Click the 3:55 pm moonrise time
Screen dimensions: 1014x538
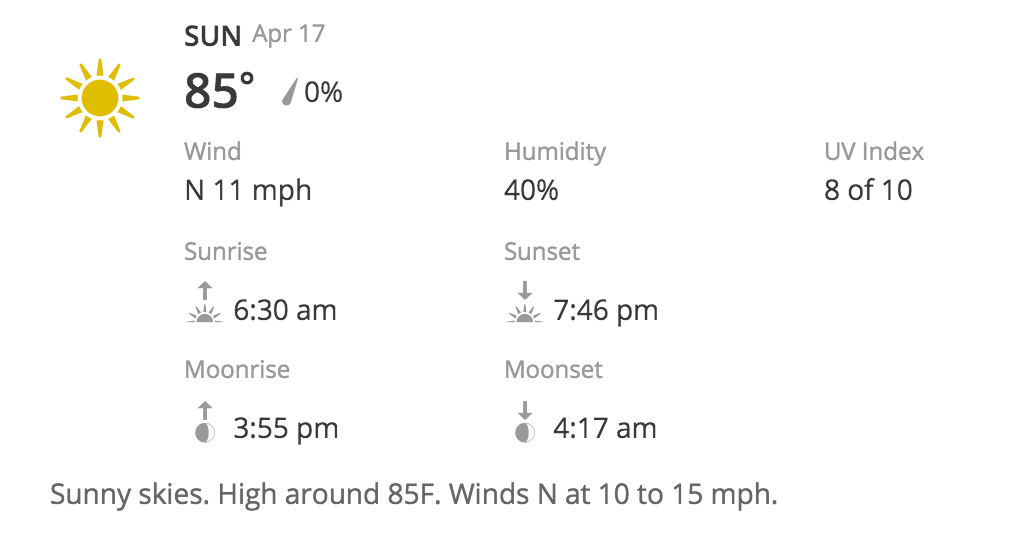286,429
